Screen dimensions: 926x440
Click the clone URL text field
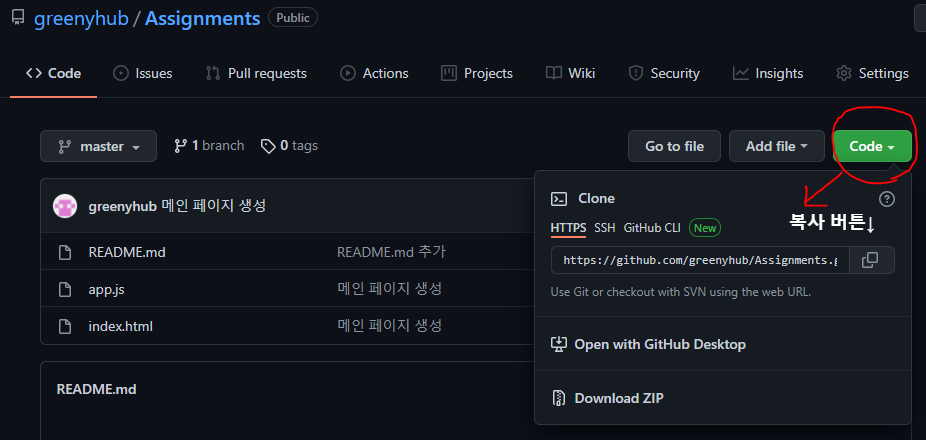tap(700, 260)
